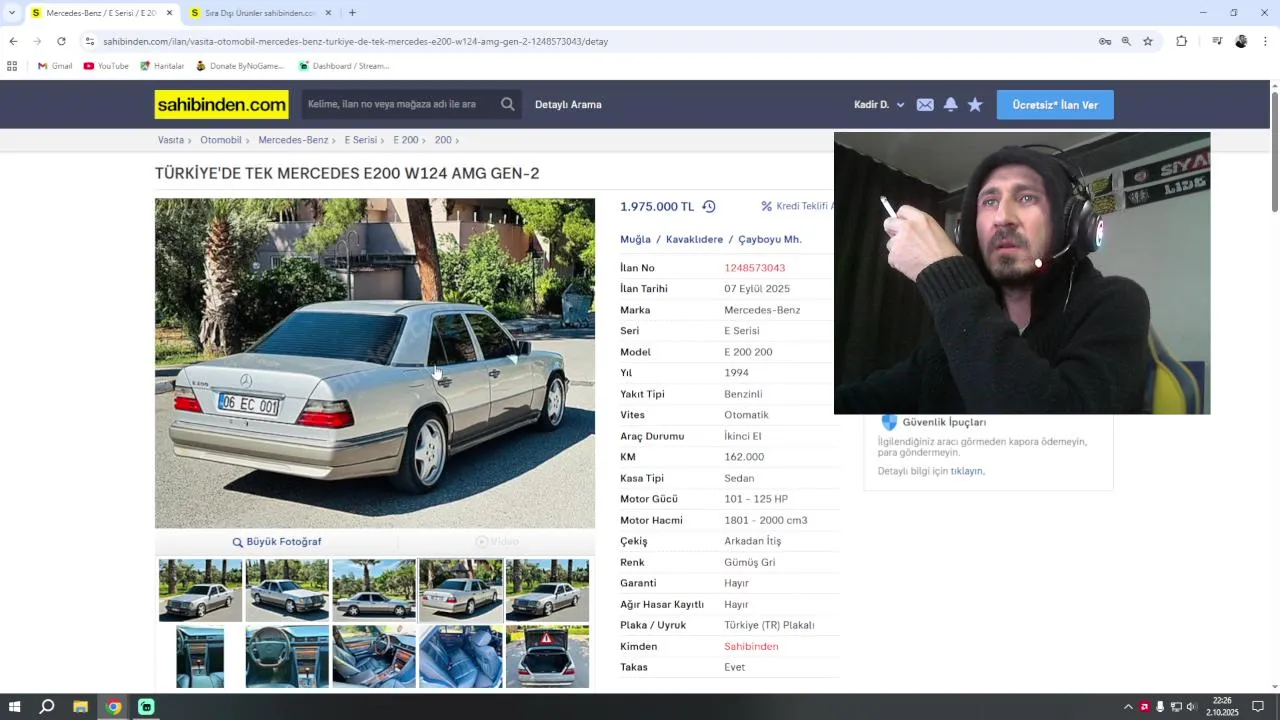The image size is (1280, 720).
Task: Click the Sahibinden value in Kimden row
Action: point(751,647)
